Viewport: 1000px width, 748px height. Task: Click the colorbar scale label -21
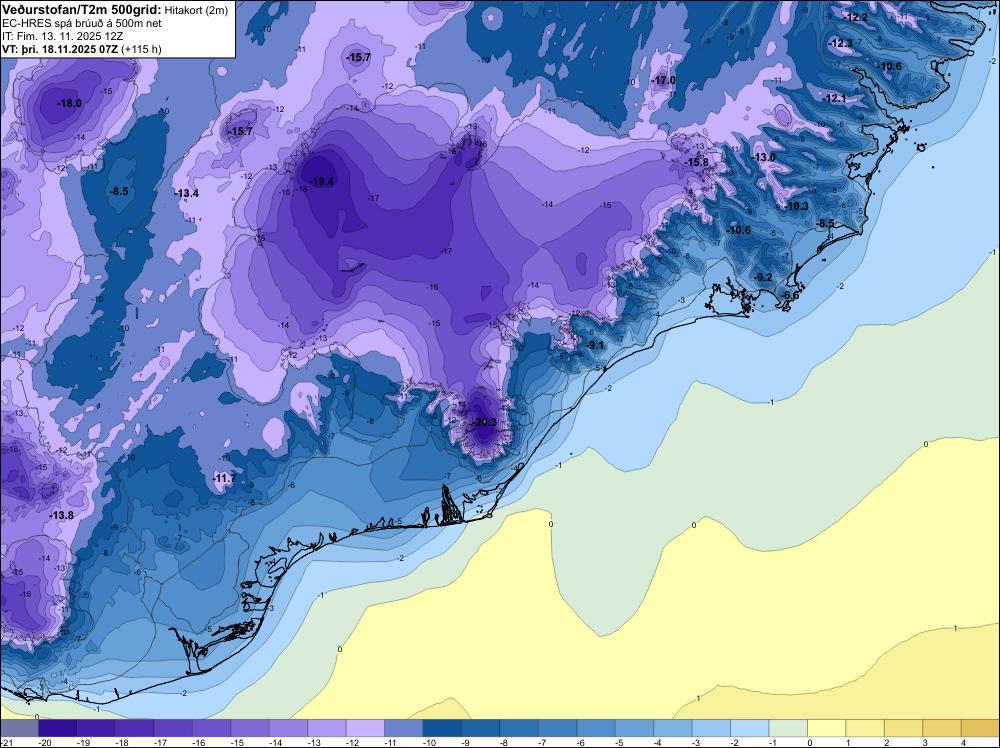[x=6, y=743]
